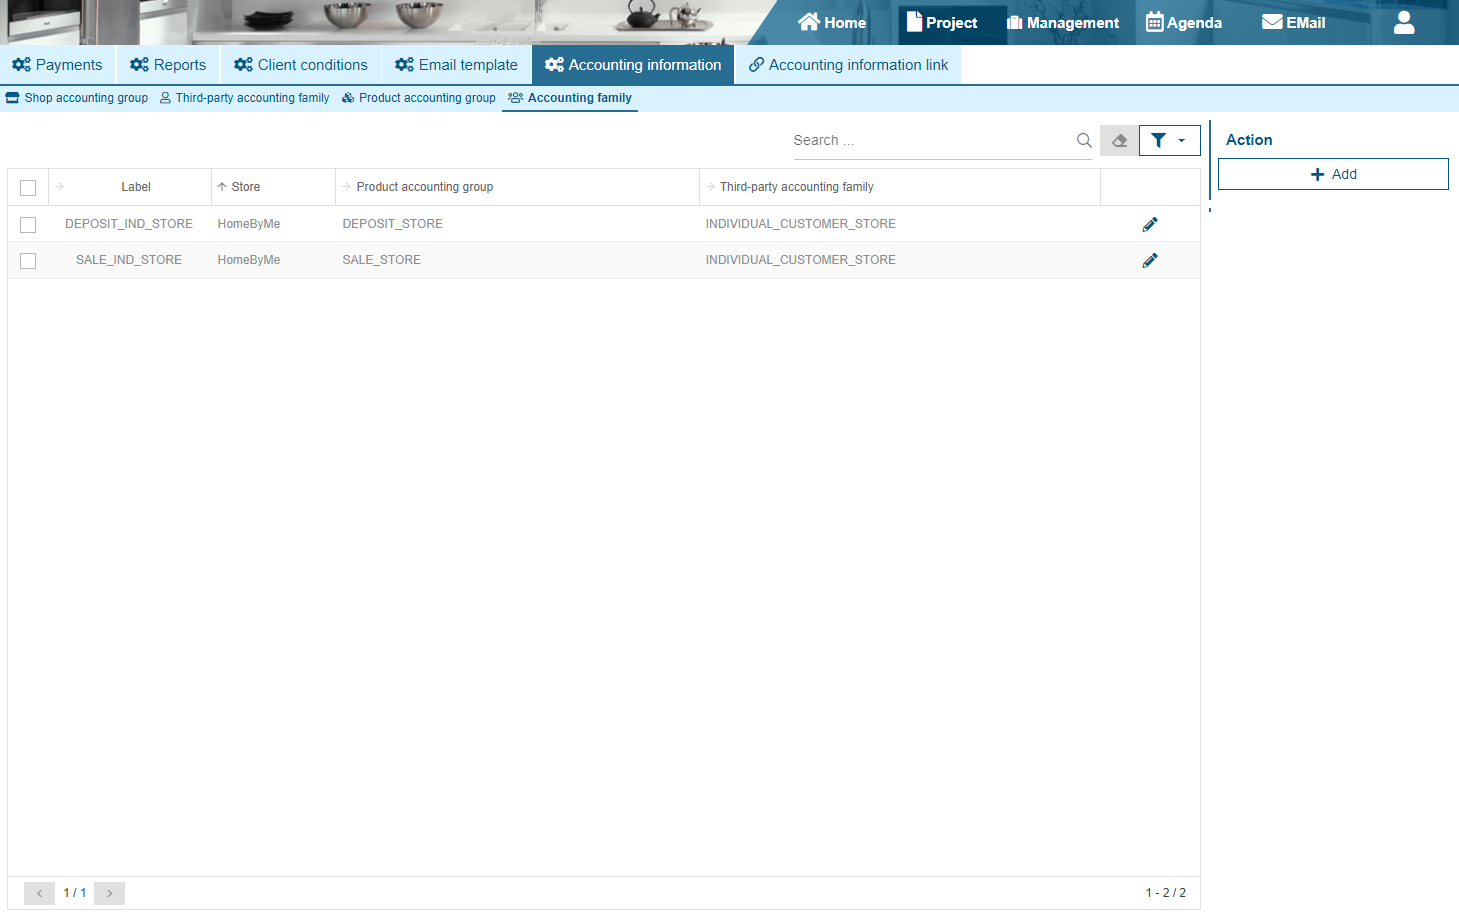Open Accounting information link
Image resolution: width=1459 pixels, height=912 pixels.
click(x=848, y=65)
